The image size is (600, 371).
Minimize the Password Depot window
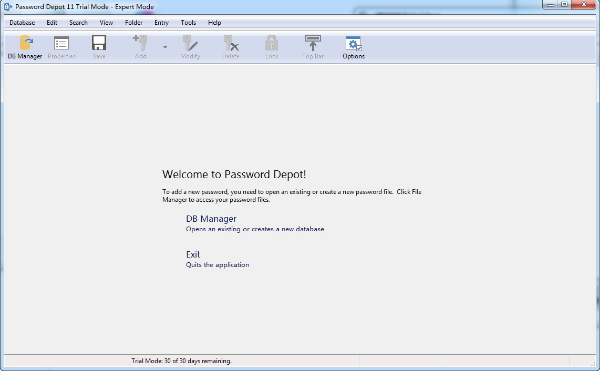point(550,5)
